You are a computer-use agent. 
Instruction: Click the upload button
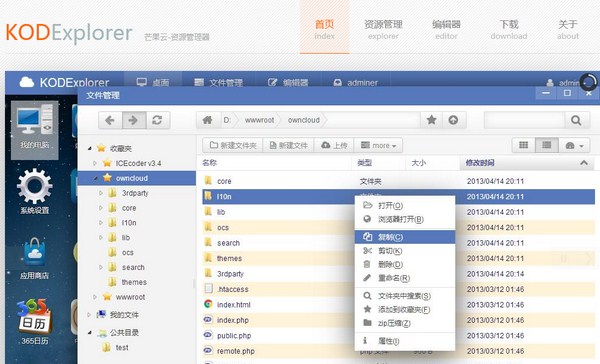pos(334,145)
